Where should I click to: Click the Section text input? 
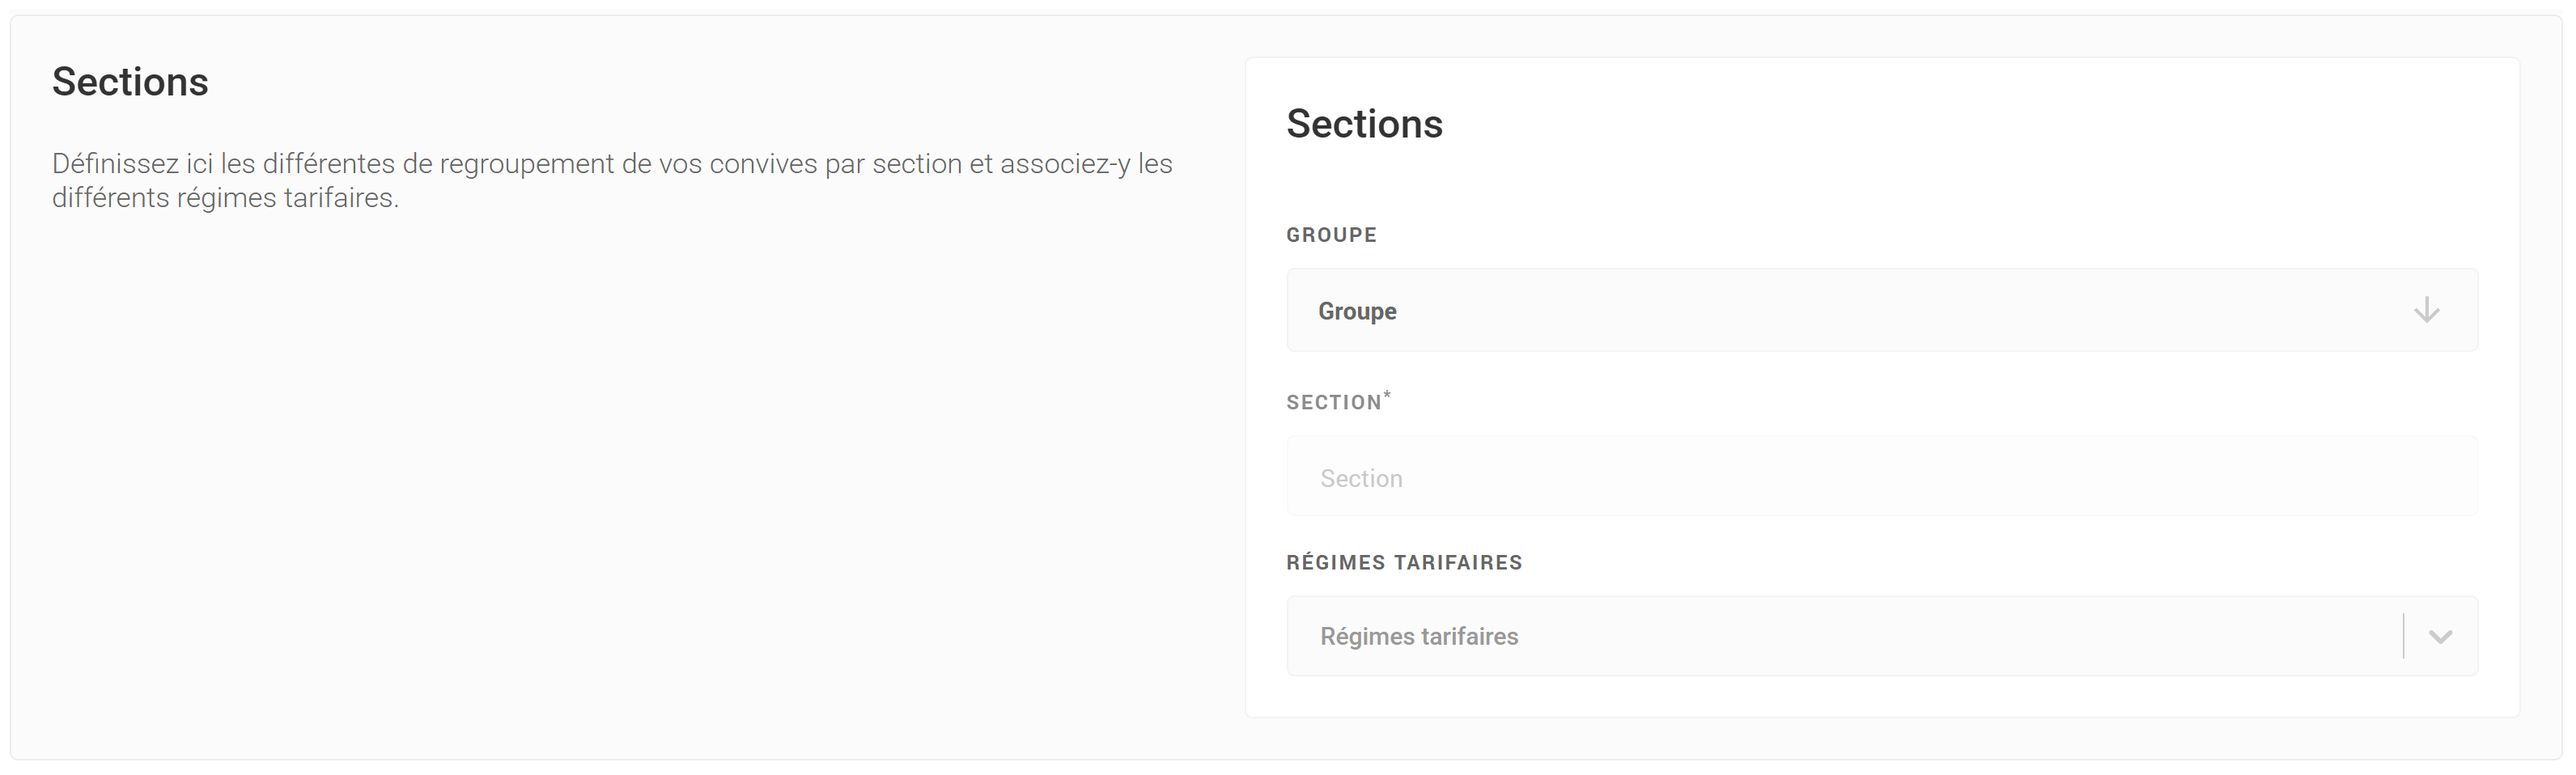click(x=1880, y=477)
